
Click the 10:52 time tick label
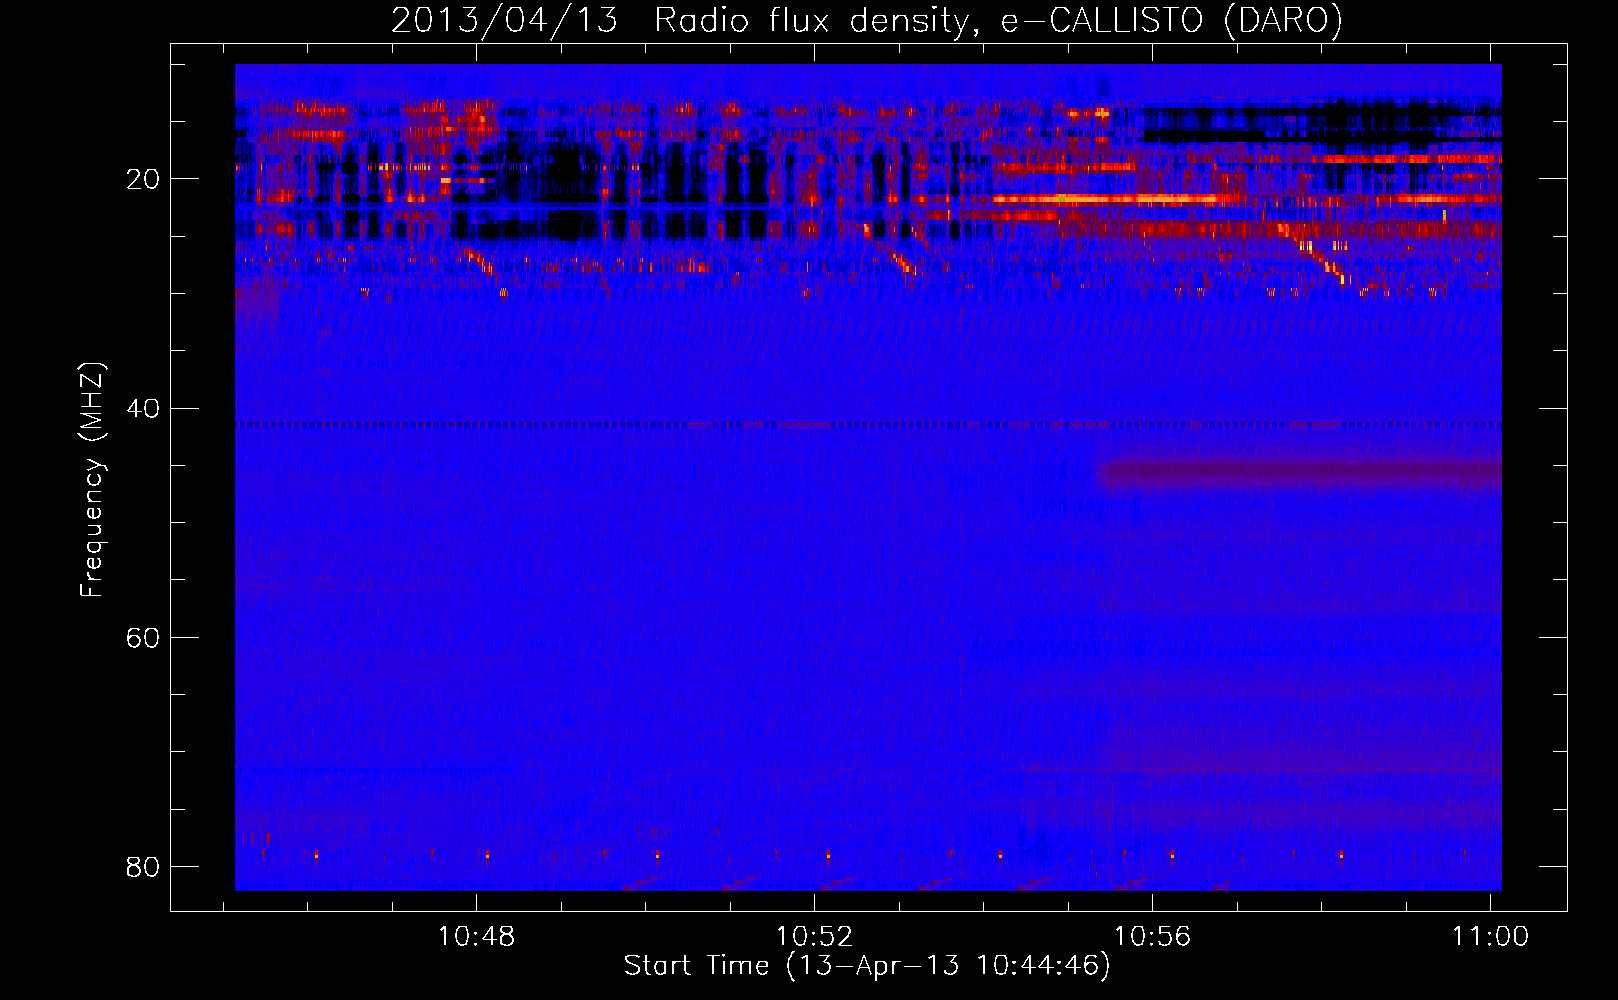point(815,936)
